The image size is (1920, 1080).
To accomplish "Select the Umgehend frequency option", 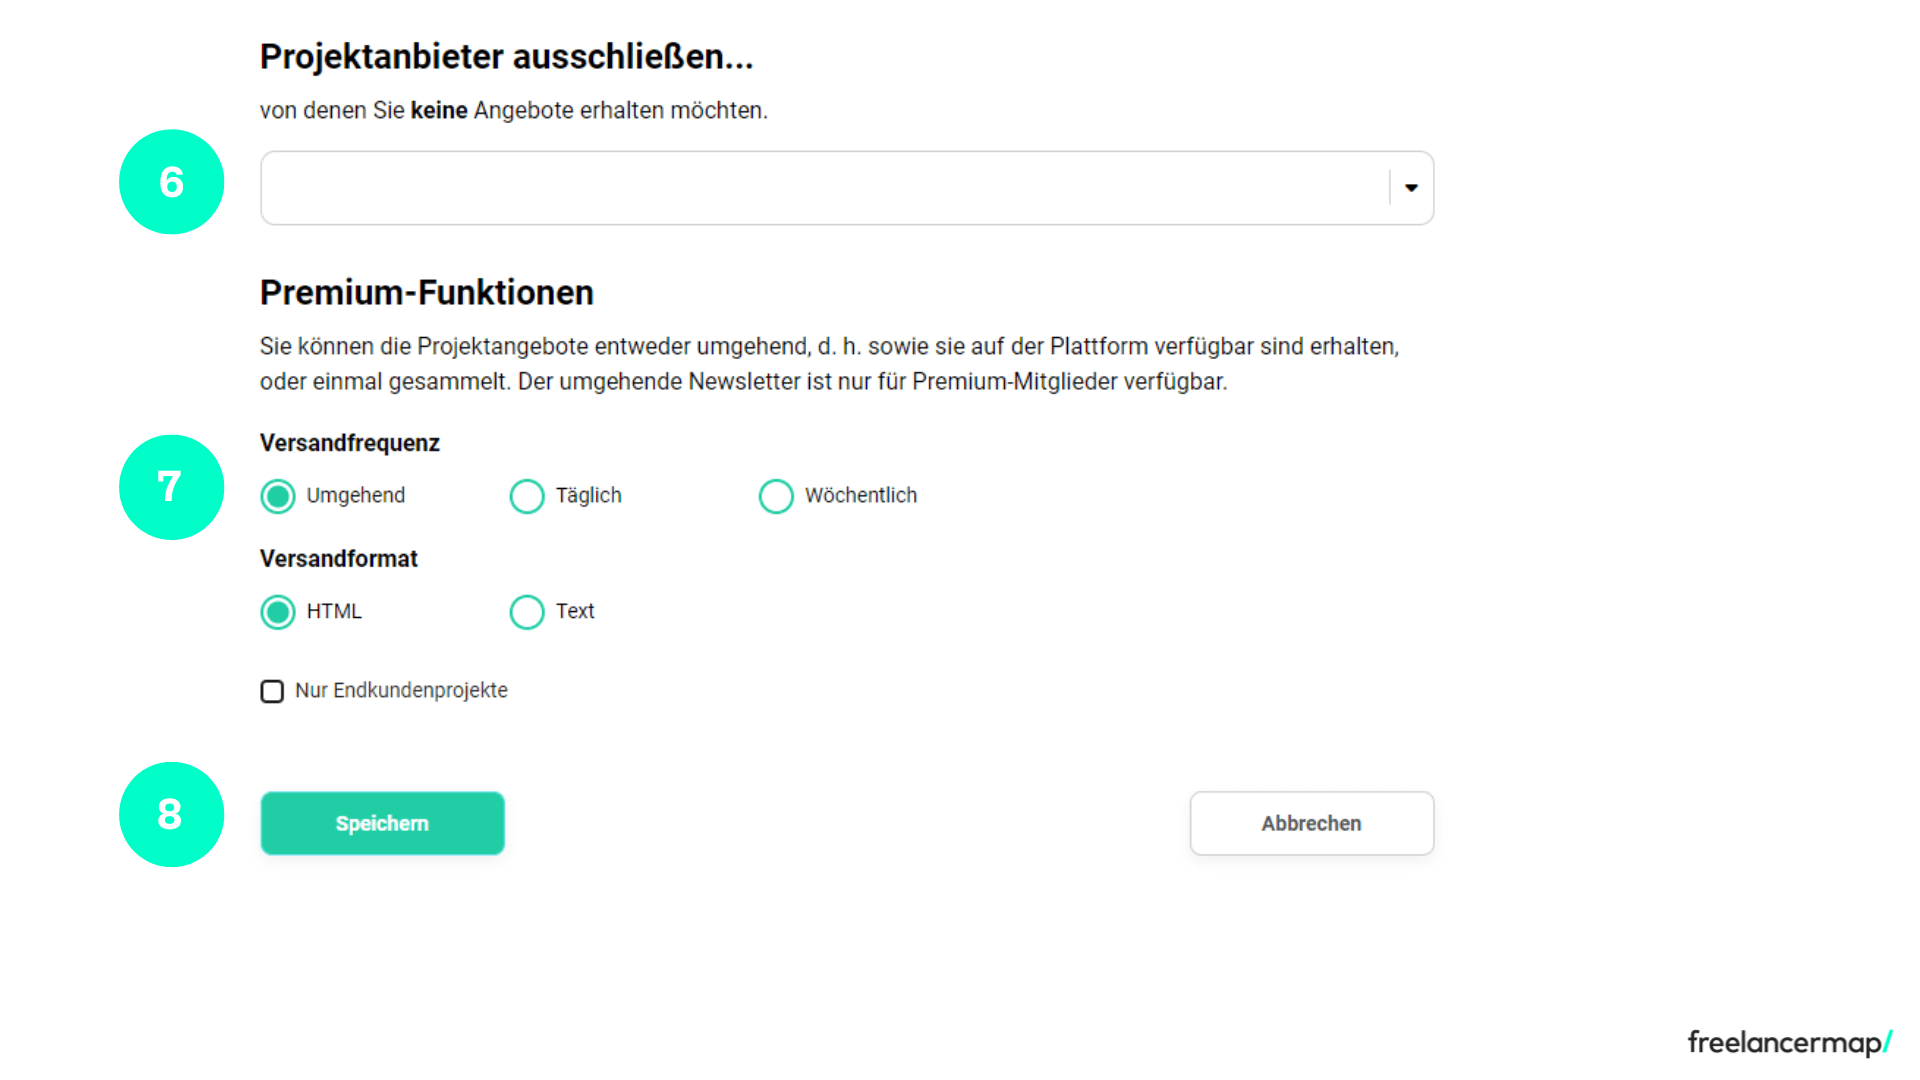I will tap(277, 496).
